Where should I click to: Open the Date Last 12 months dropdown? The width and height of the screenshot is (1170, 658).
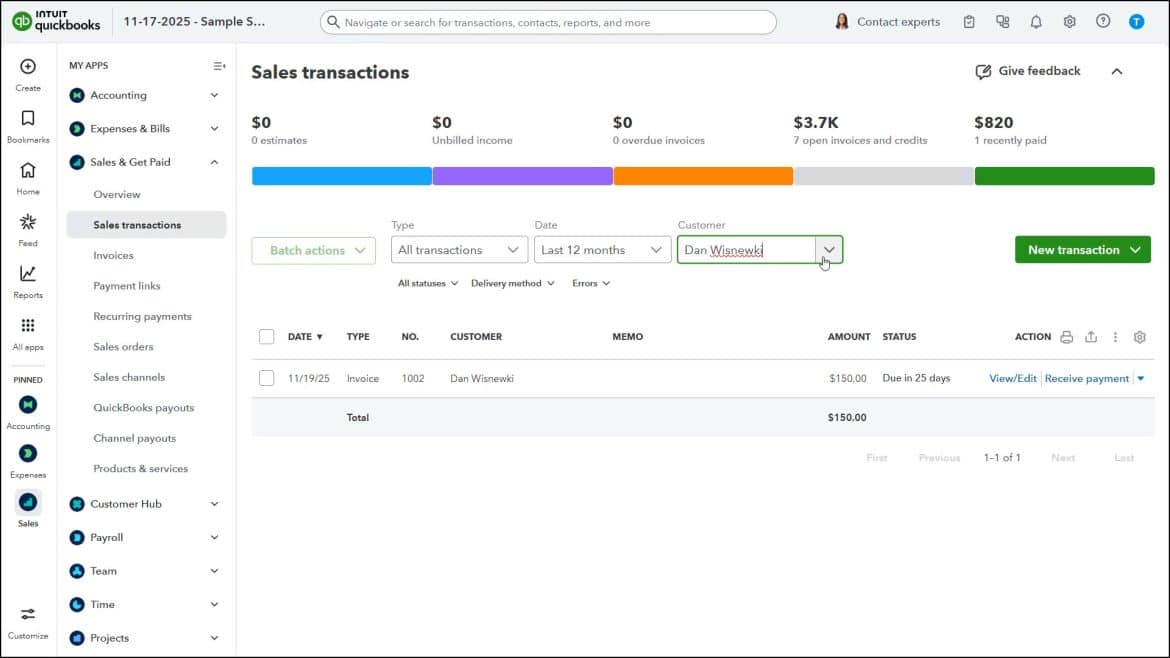(602, 250)
